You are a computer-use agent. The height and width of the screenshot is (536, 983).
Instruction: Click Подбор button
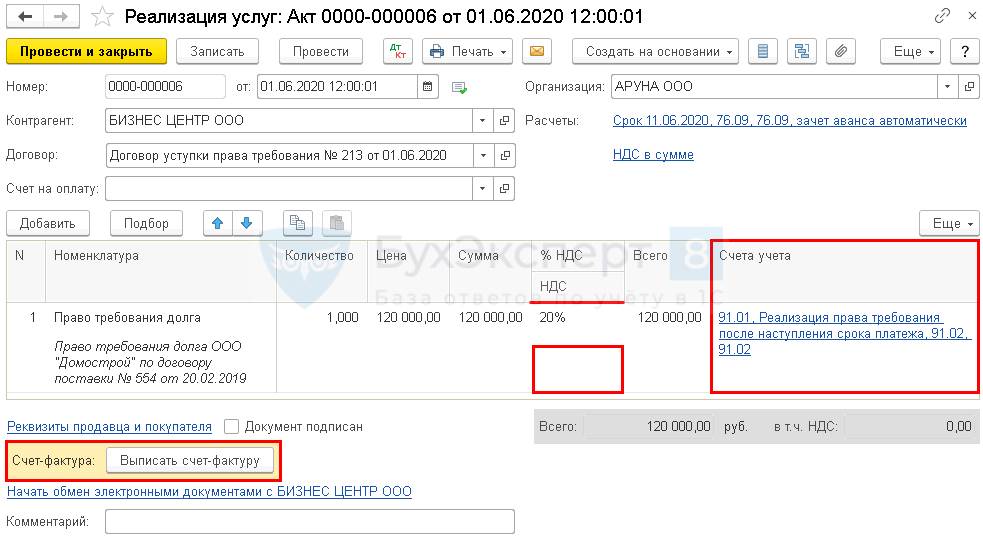click(146, 223)
